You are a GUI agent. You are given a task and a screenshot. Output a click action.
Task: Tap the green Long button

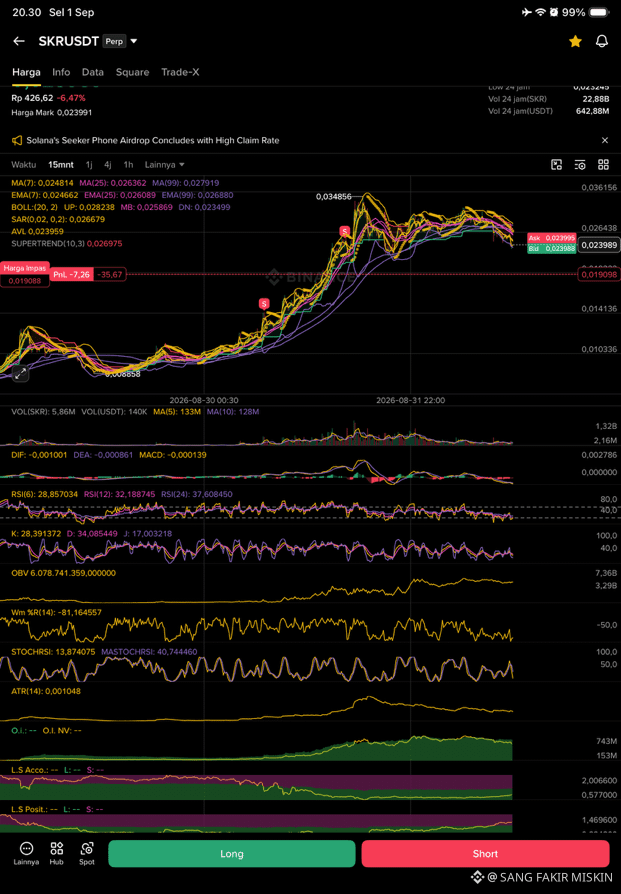232,854
